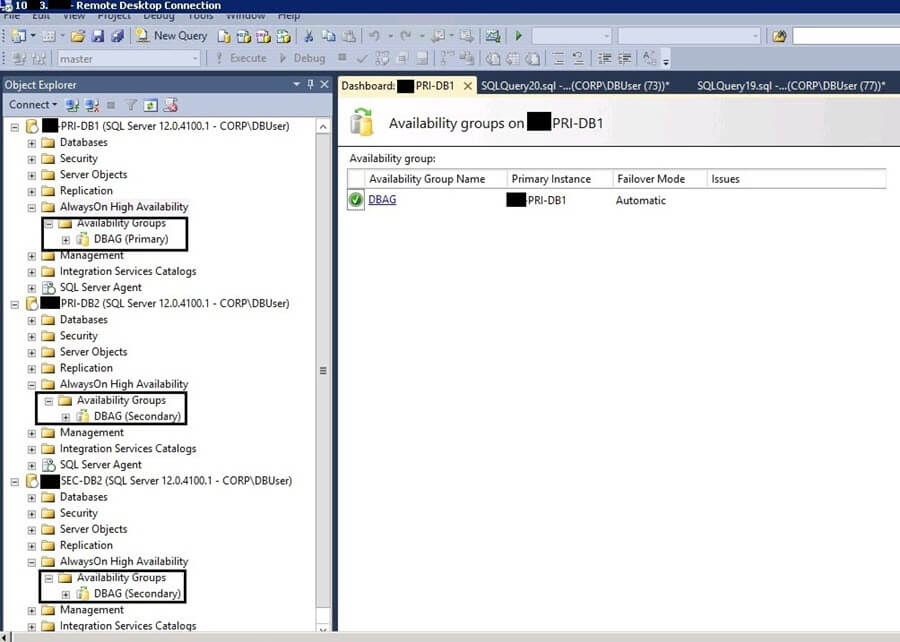Viewport: 900px width, 642px height.
Task: Select SQL Server Agent under PRI-DB2
Action: (x=100, y=465)
